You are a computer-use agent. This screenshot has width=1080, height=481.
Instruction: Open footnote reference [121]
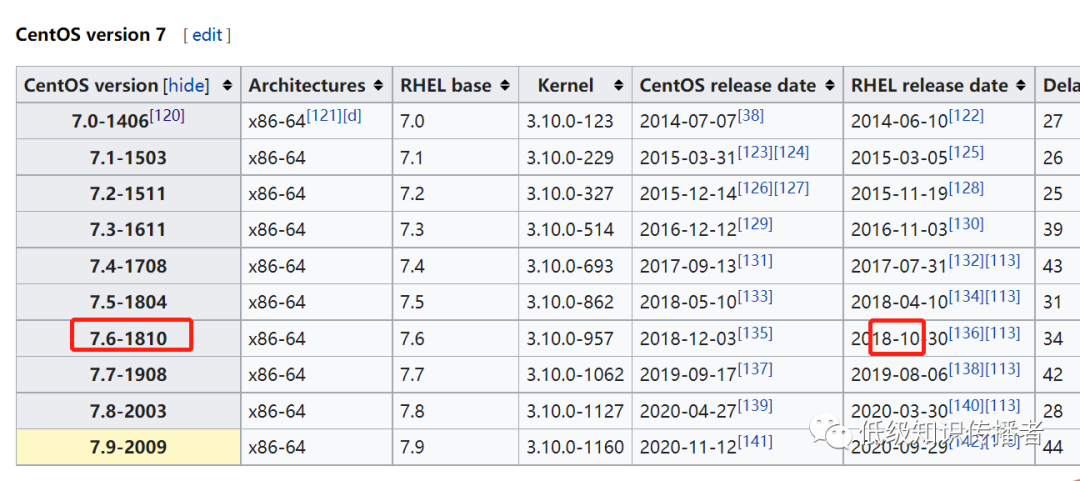(323, 116)
